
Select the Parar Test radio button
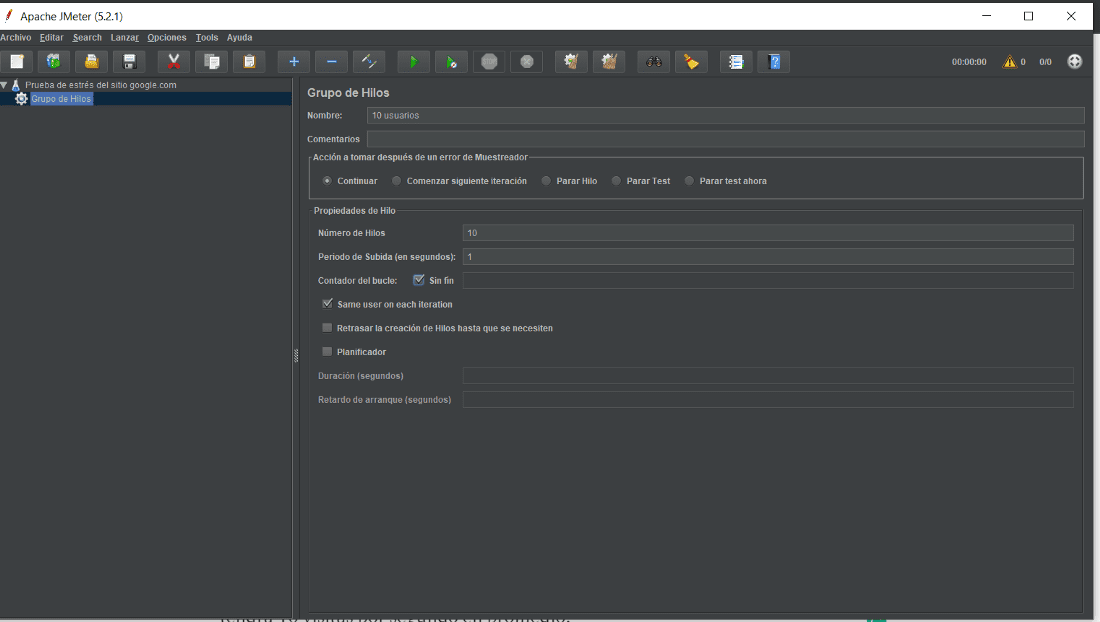pyautogui.click(x=616, y=180)
